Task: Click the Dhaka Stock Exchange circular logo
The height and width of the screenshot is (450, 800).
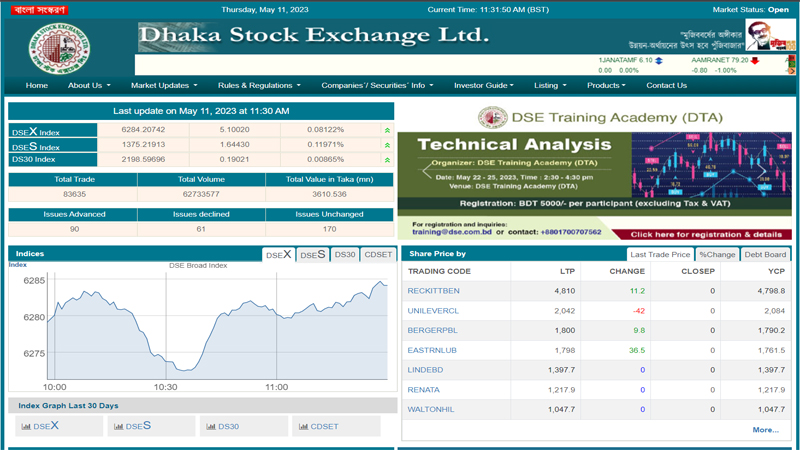Action: point(59,47)
